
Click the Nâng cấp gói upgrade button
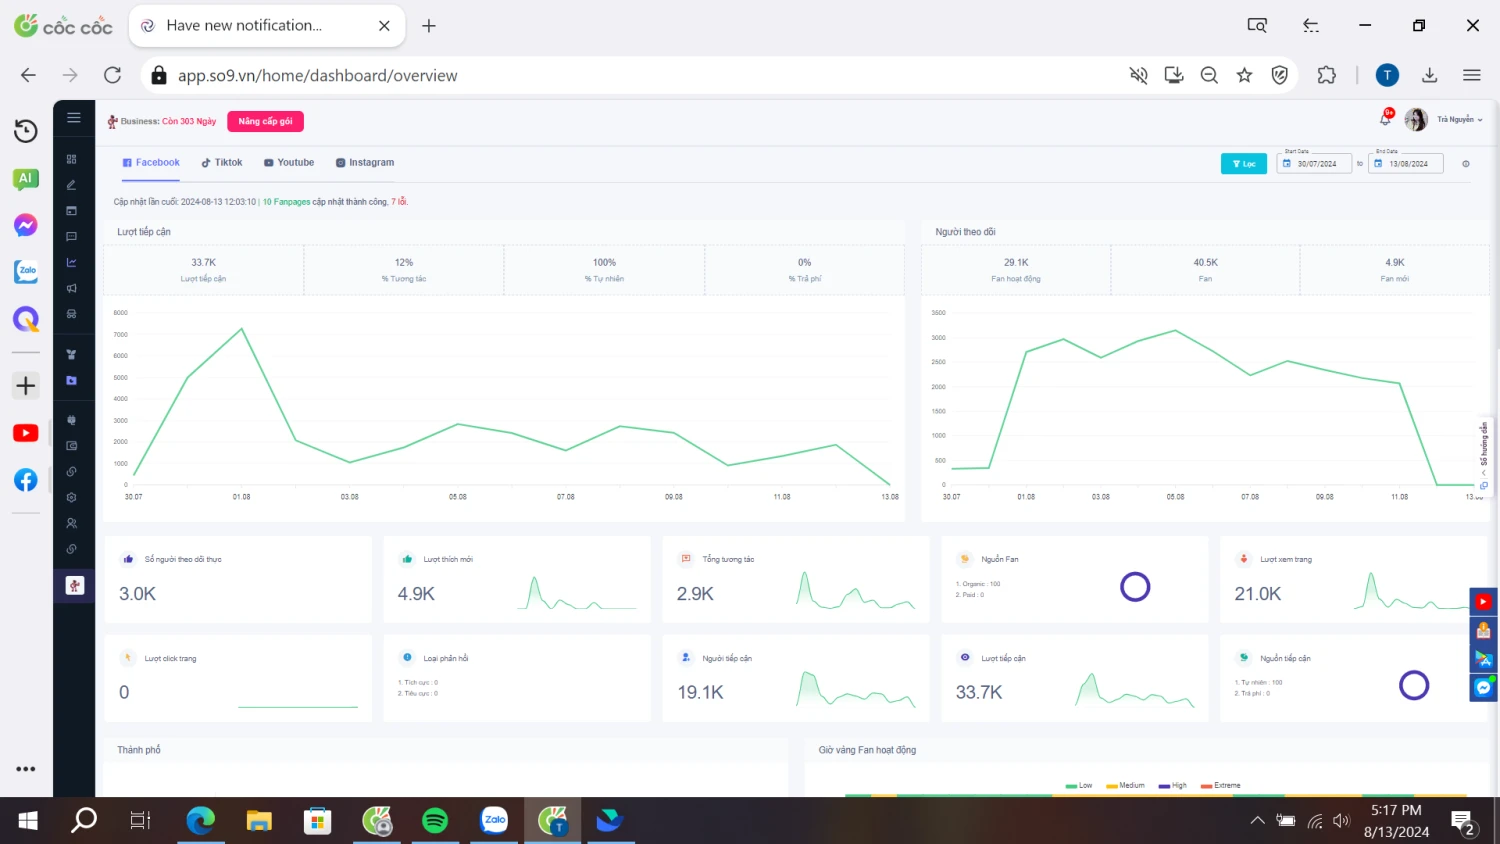pos(265,121)
